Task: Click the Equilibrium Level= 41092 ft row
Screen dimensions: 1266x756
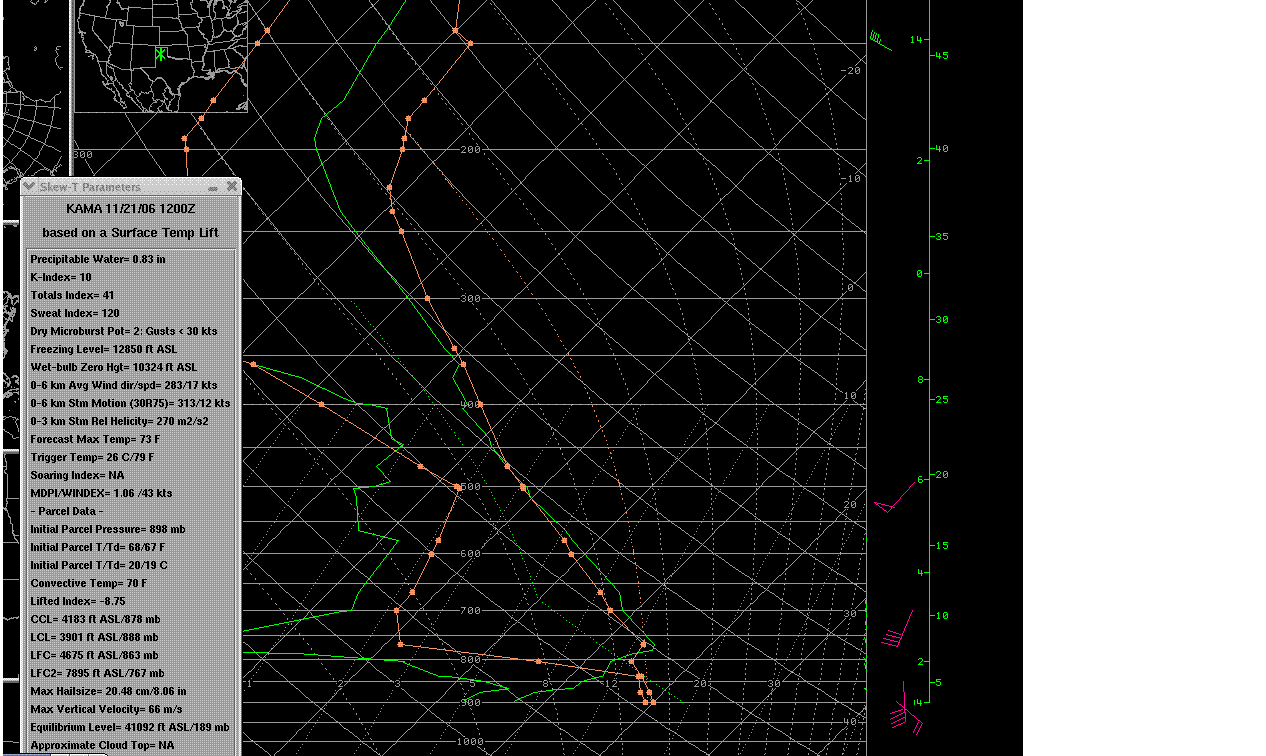Action: [131, 727]
